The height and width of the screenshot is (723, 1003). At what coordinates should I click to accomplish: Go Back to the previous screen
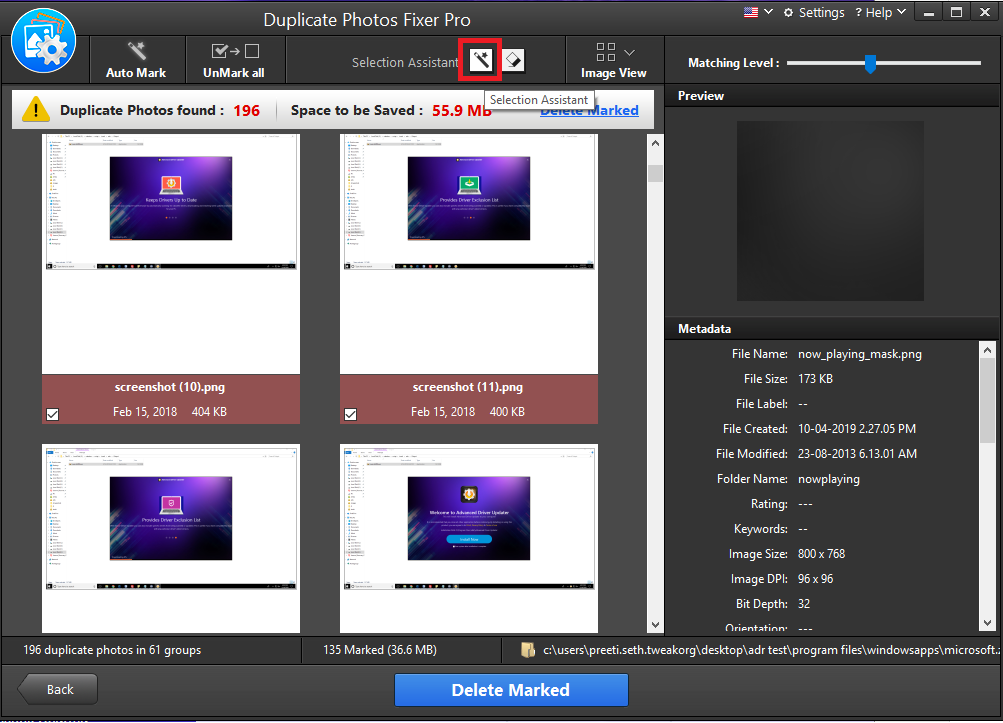coord(58,689)
